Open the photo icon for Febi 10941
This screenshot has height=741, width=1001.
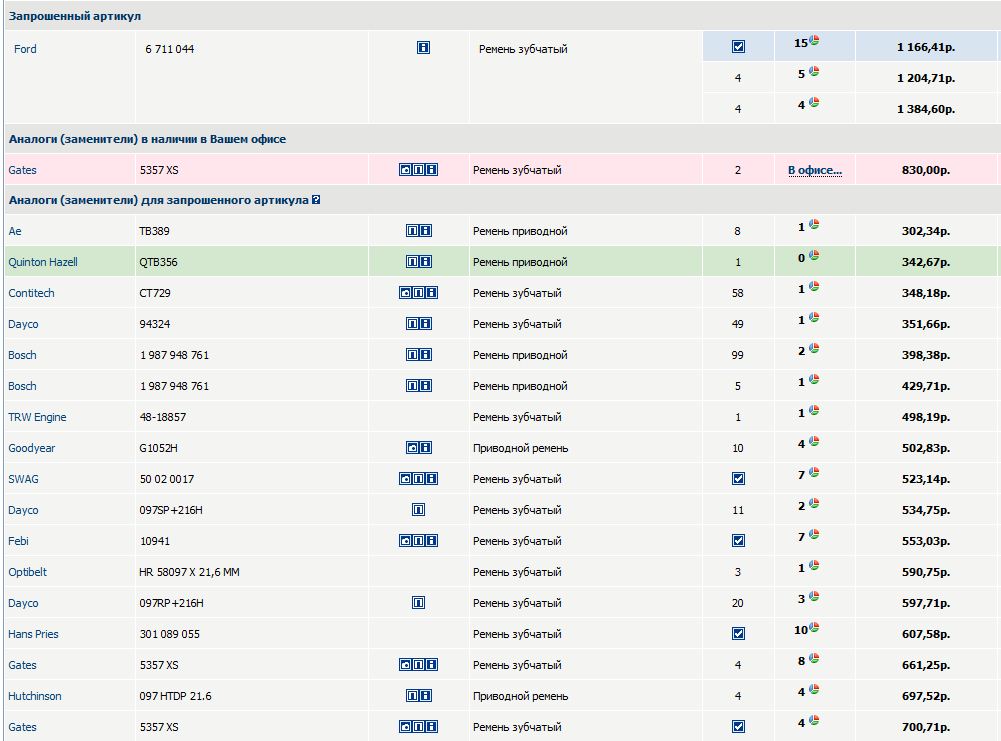(405, 541)
